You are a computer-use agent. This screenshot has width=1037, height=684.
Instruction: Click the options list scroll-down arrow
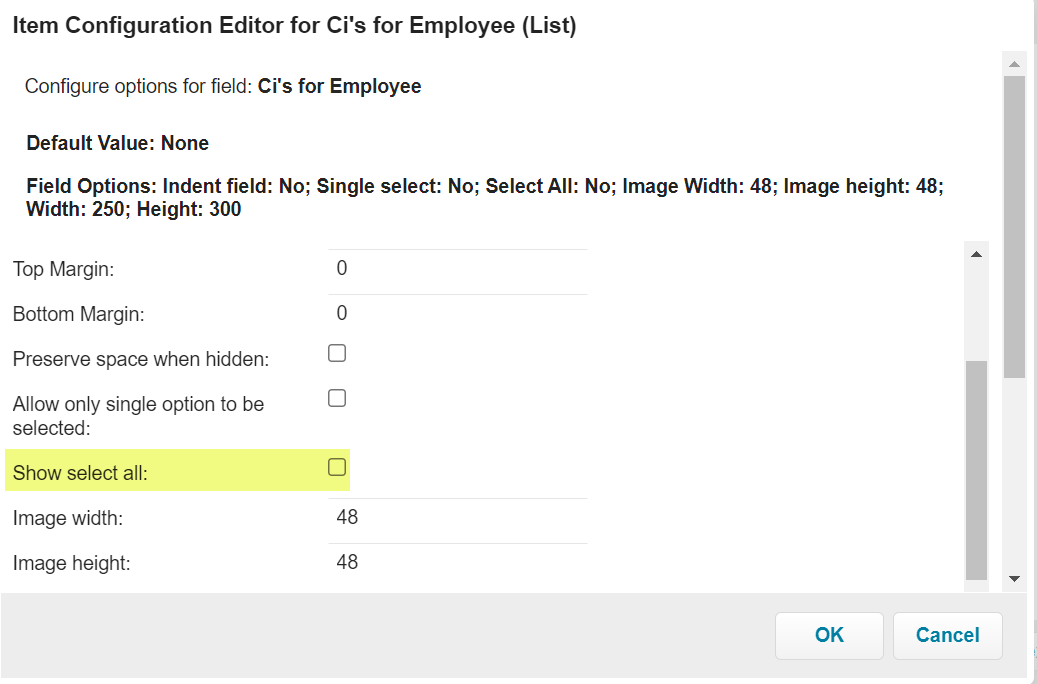point(1014,579)
